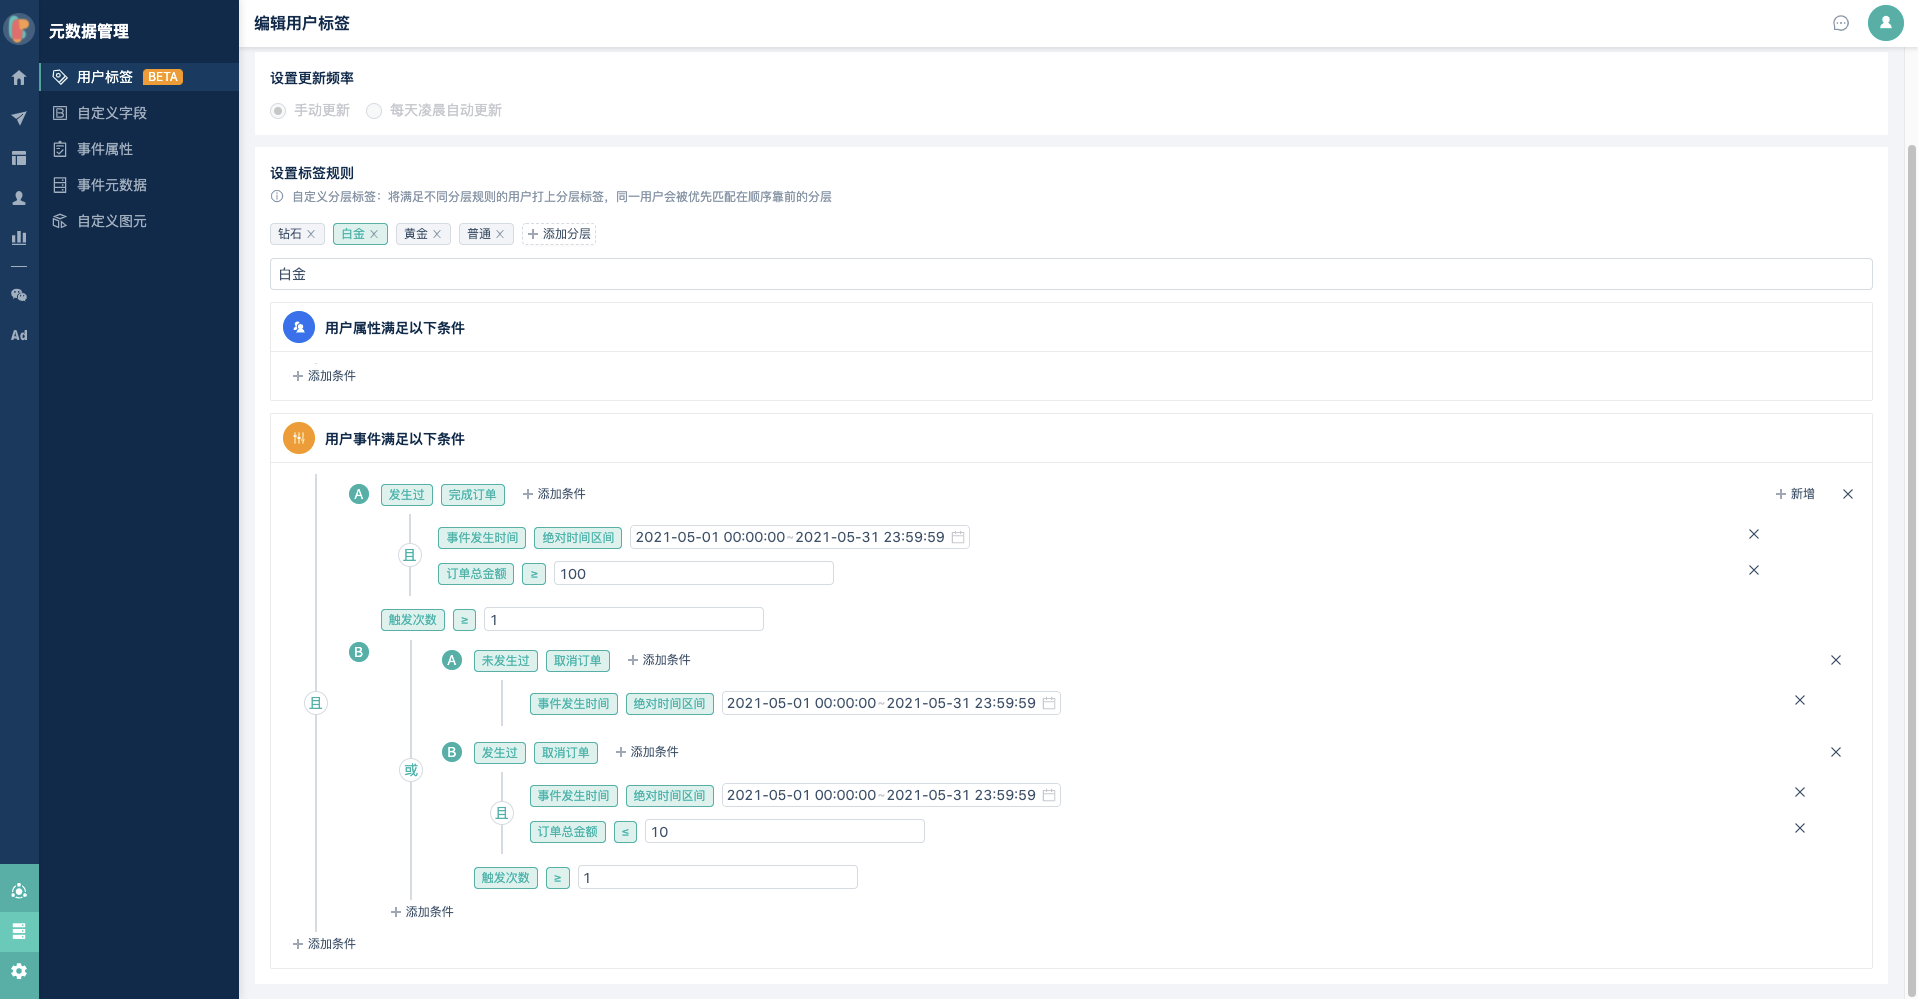Click the amount field containing 10

[785, 831]
